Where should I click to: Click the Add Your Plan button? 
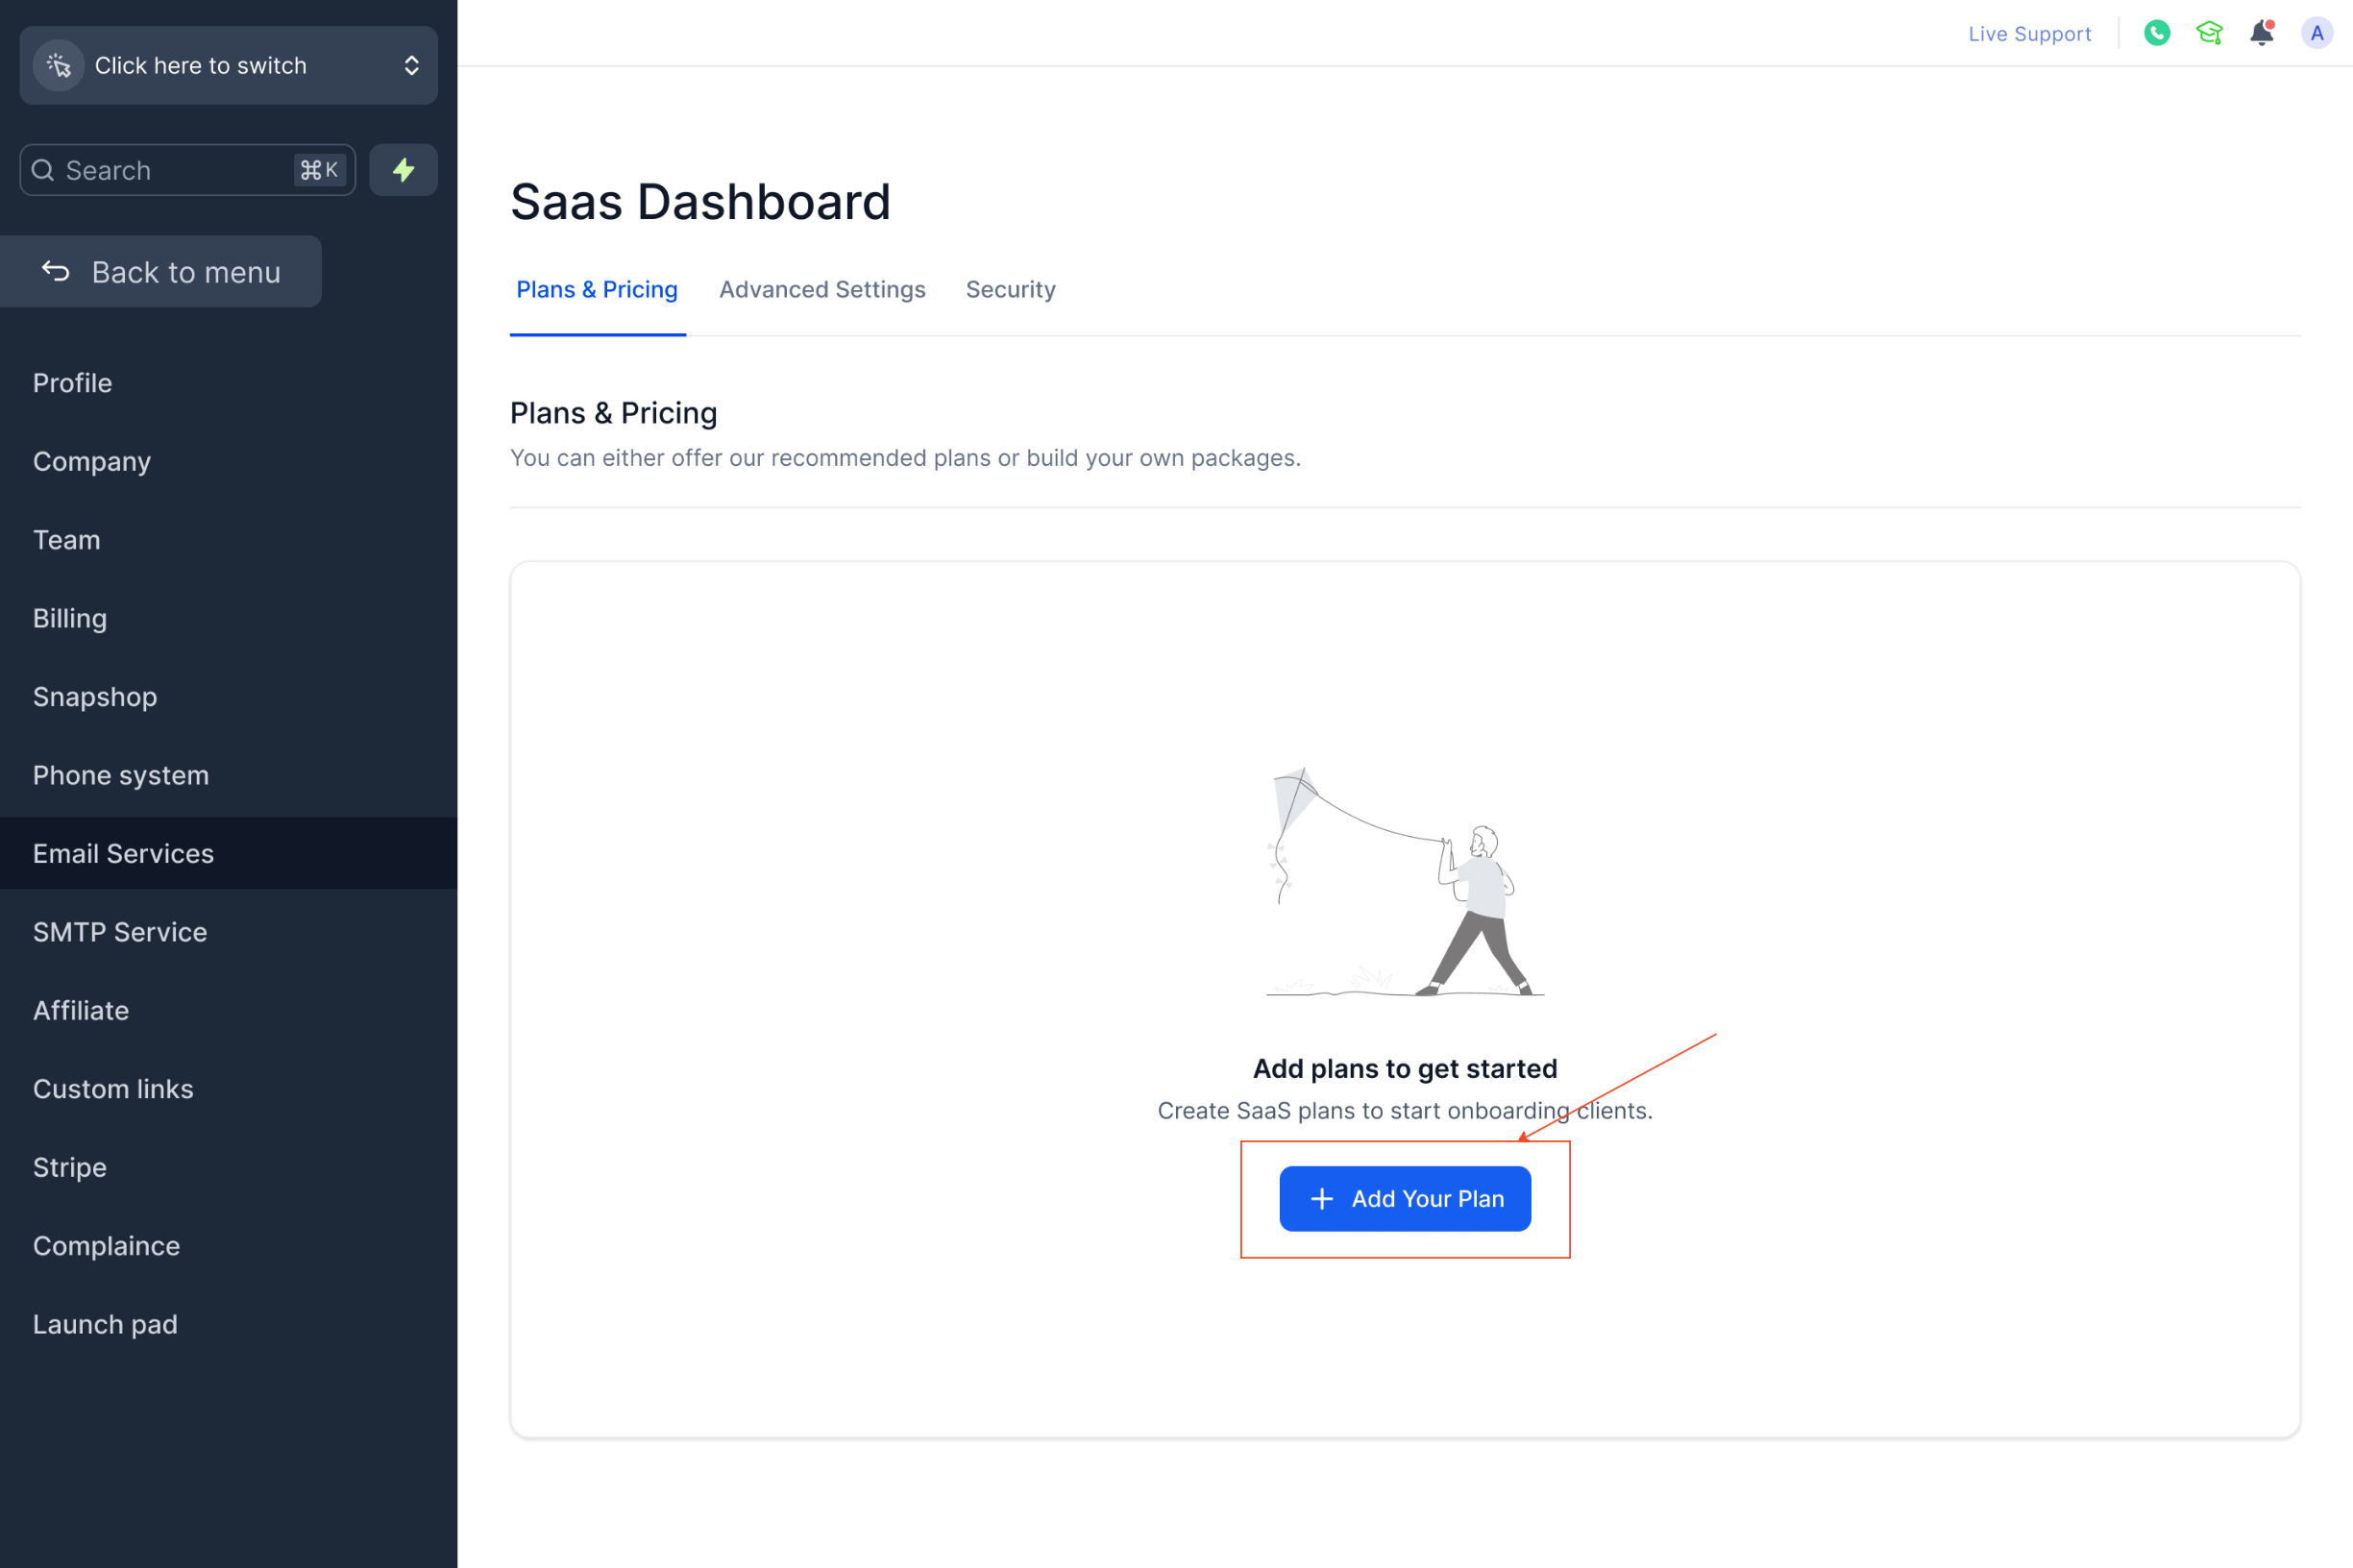click(1404, 1198)
